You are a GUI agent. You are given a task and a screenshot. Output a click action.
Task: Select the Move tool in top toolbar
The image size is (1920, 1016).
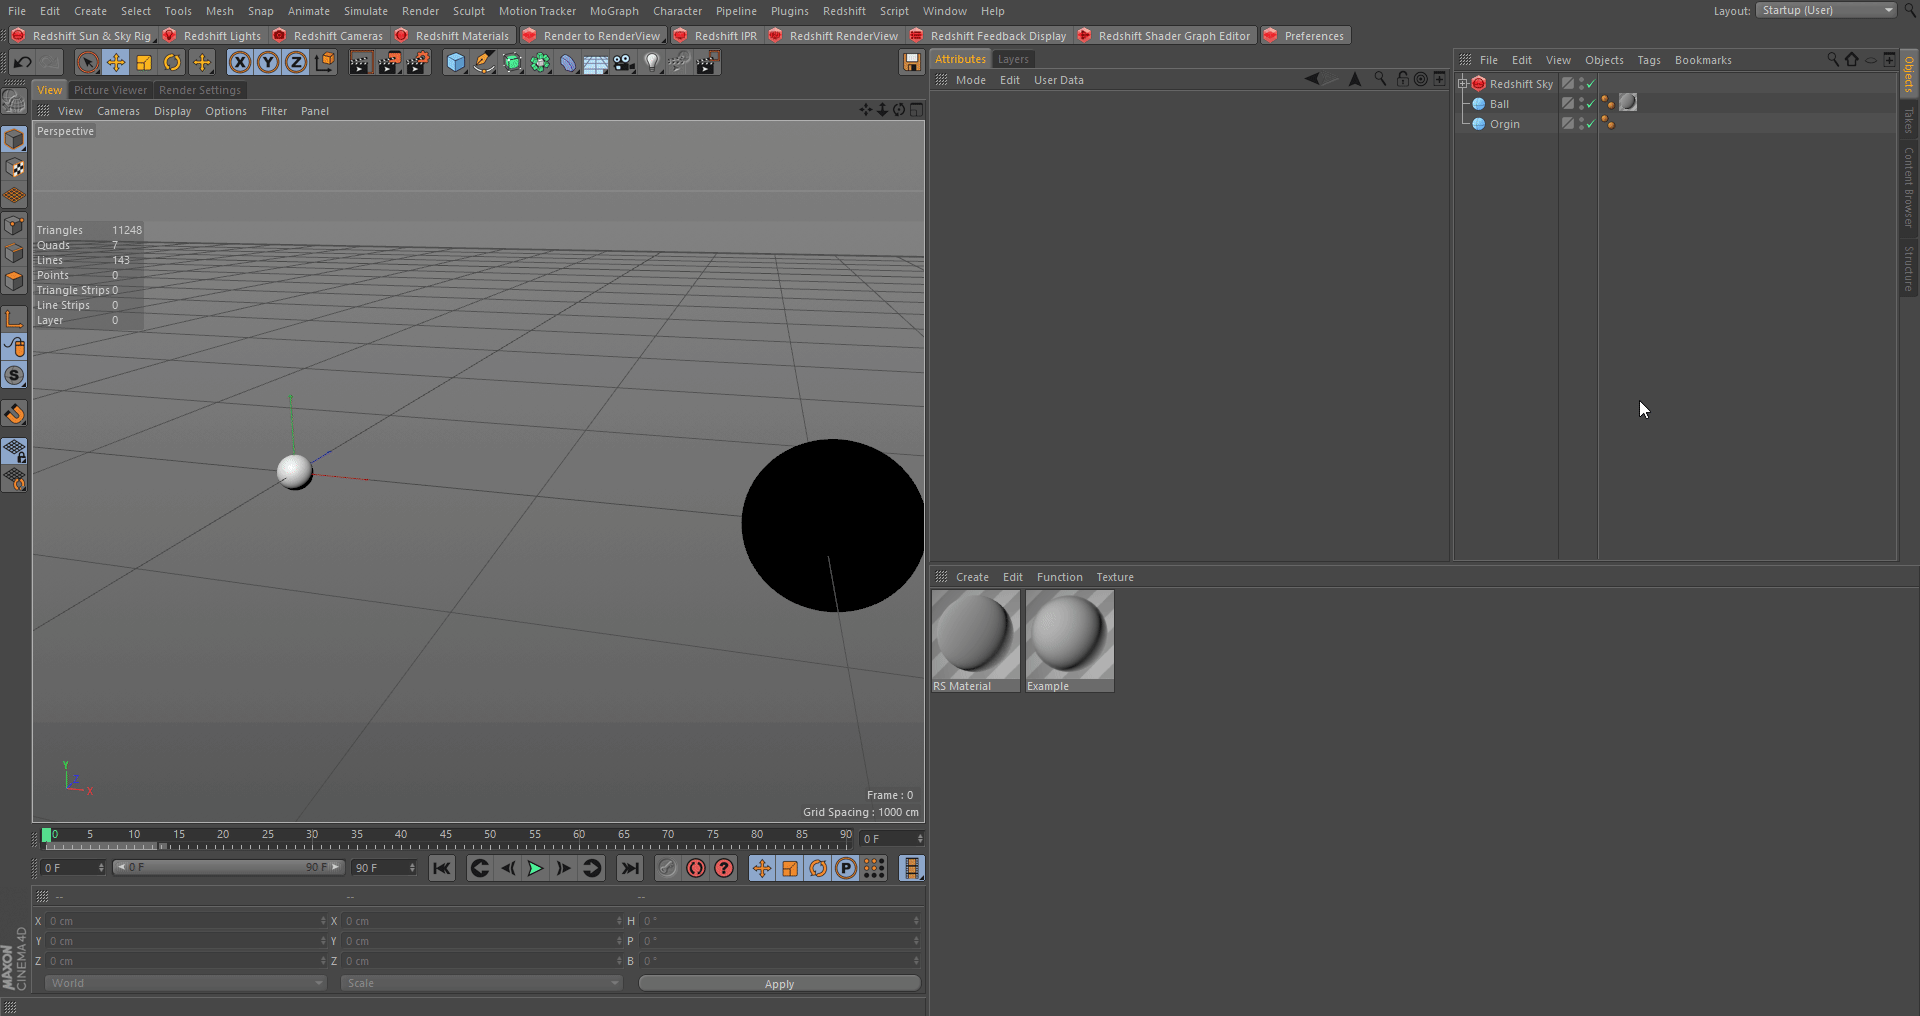[x=116, y=63]
